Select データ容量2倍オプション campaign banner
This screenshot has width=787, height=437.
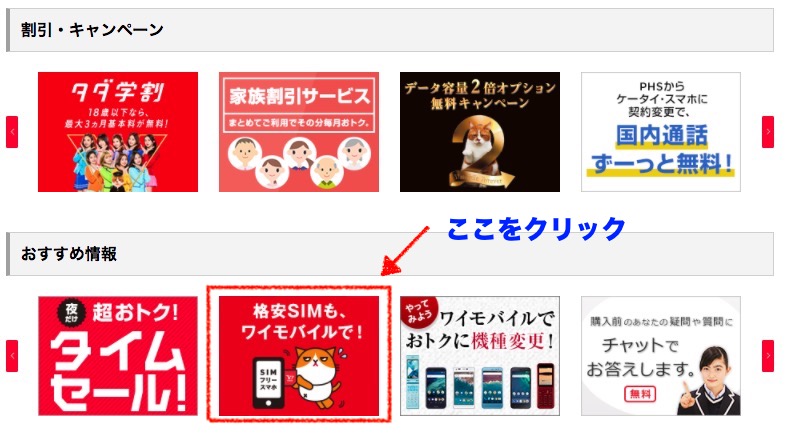pyautogui.click(x=480, y=131)
